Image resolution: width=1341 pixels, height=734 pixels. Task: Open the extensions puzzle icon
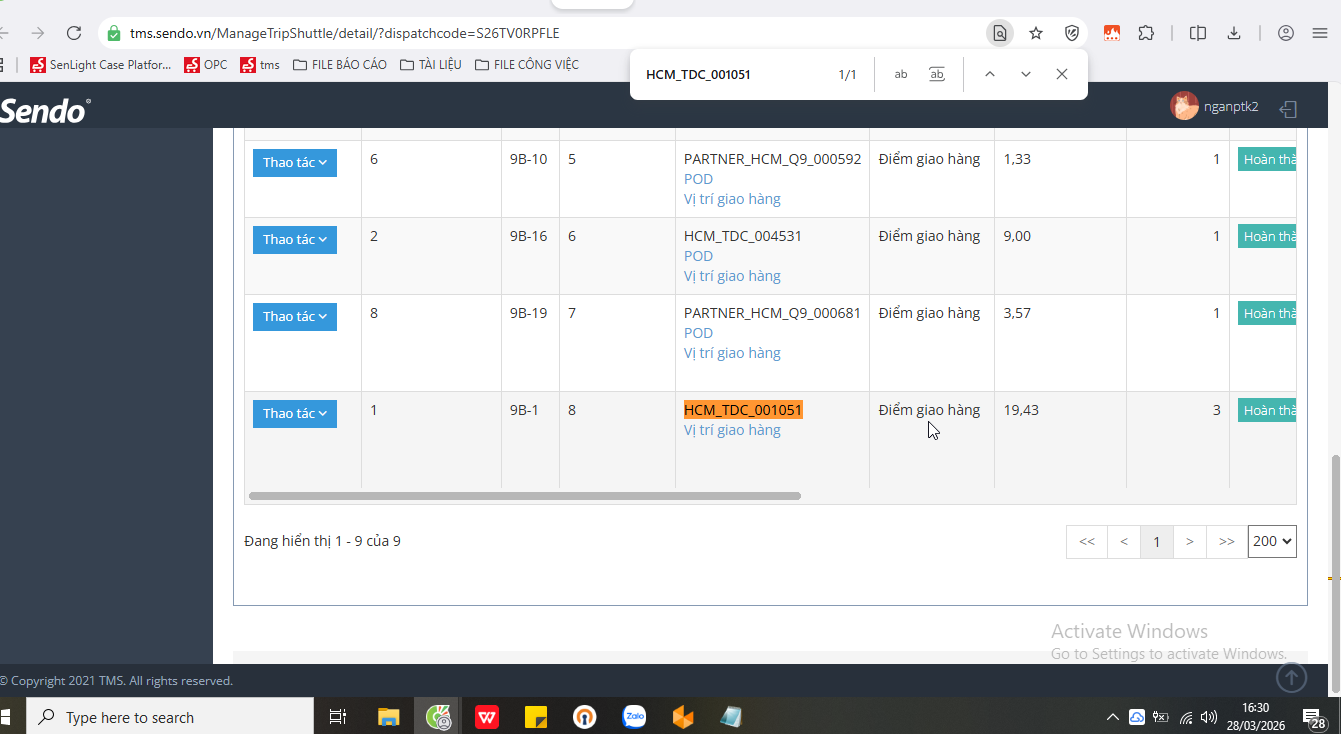pos(1146,33)
